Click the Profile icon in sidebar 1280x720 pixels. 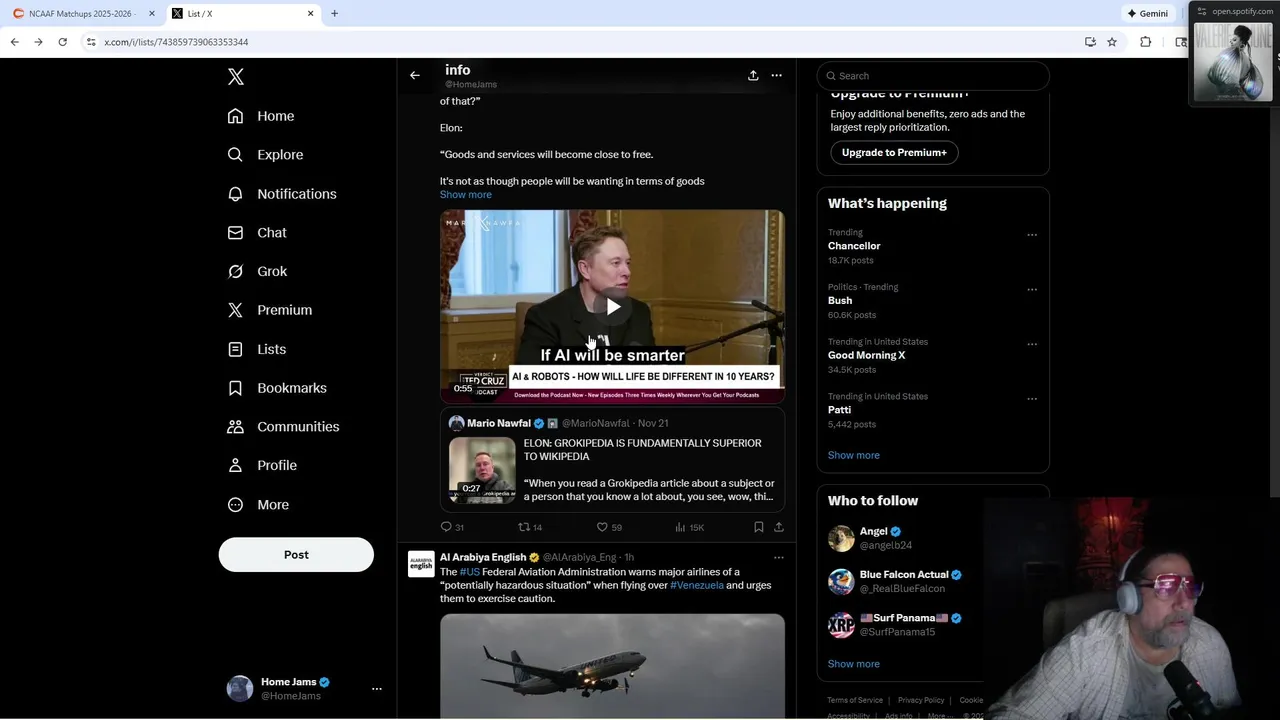pyautogui.click(x=235, y=466)
